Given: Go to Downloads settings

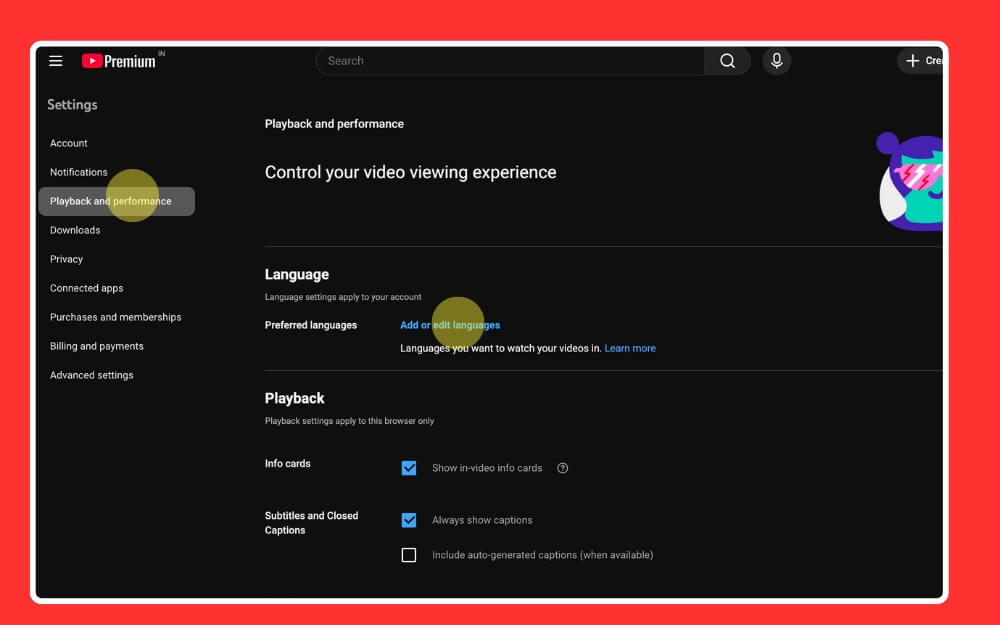Looking at the screenshot, I should coord(74,230).
